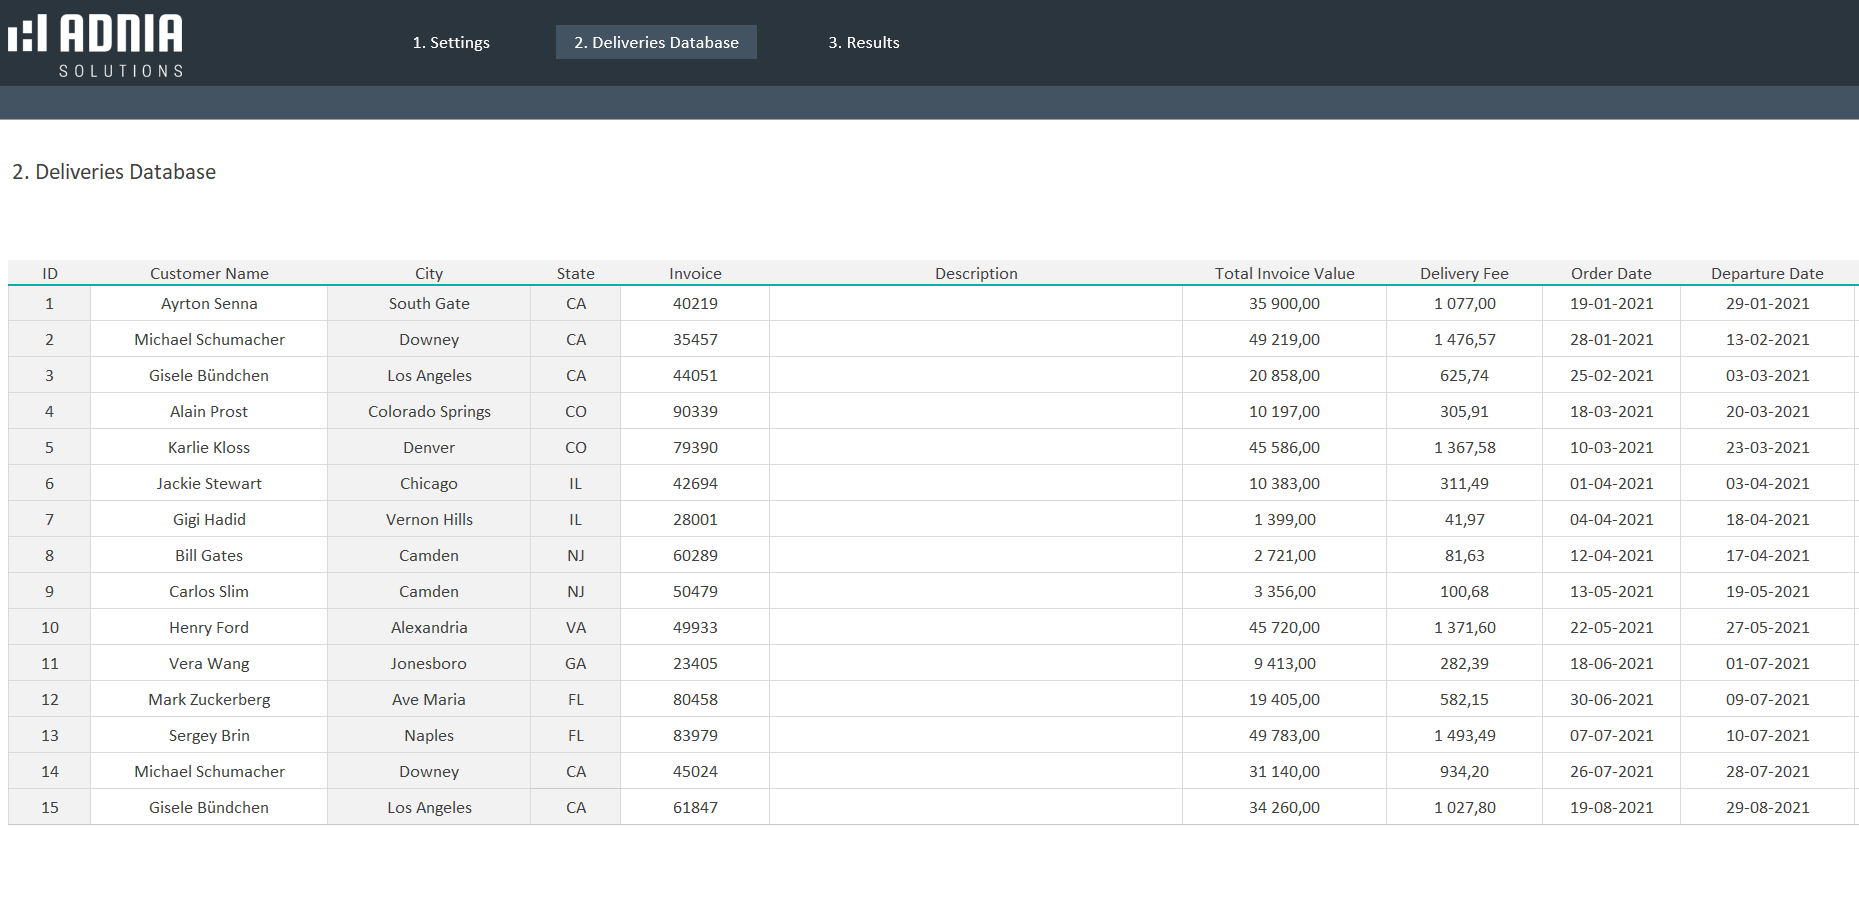
Task: Click the Adnia Solutions logo
Action: (x=96, y=44)
